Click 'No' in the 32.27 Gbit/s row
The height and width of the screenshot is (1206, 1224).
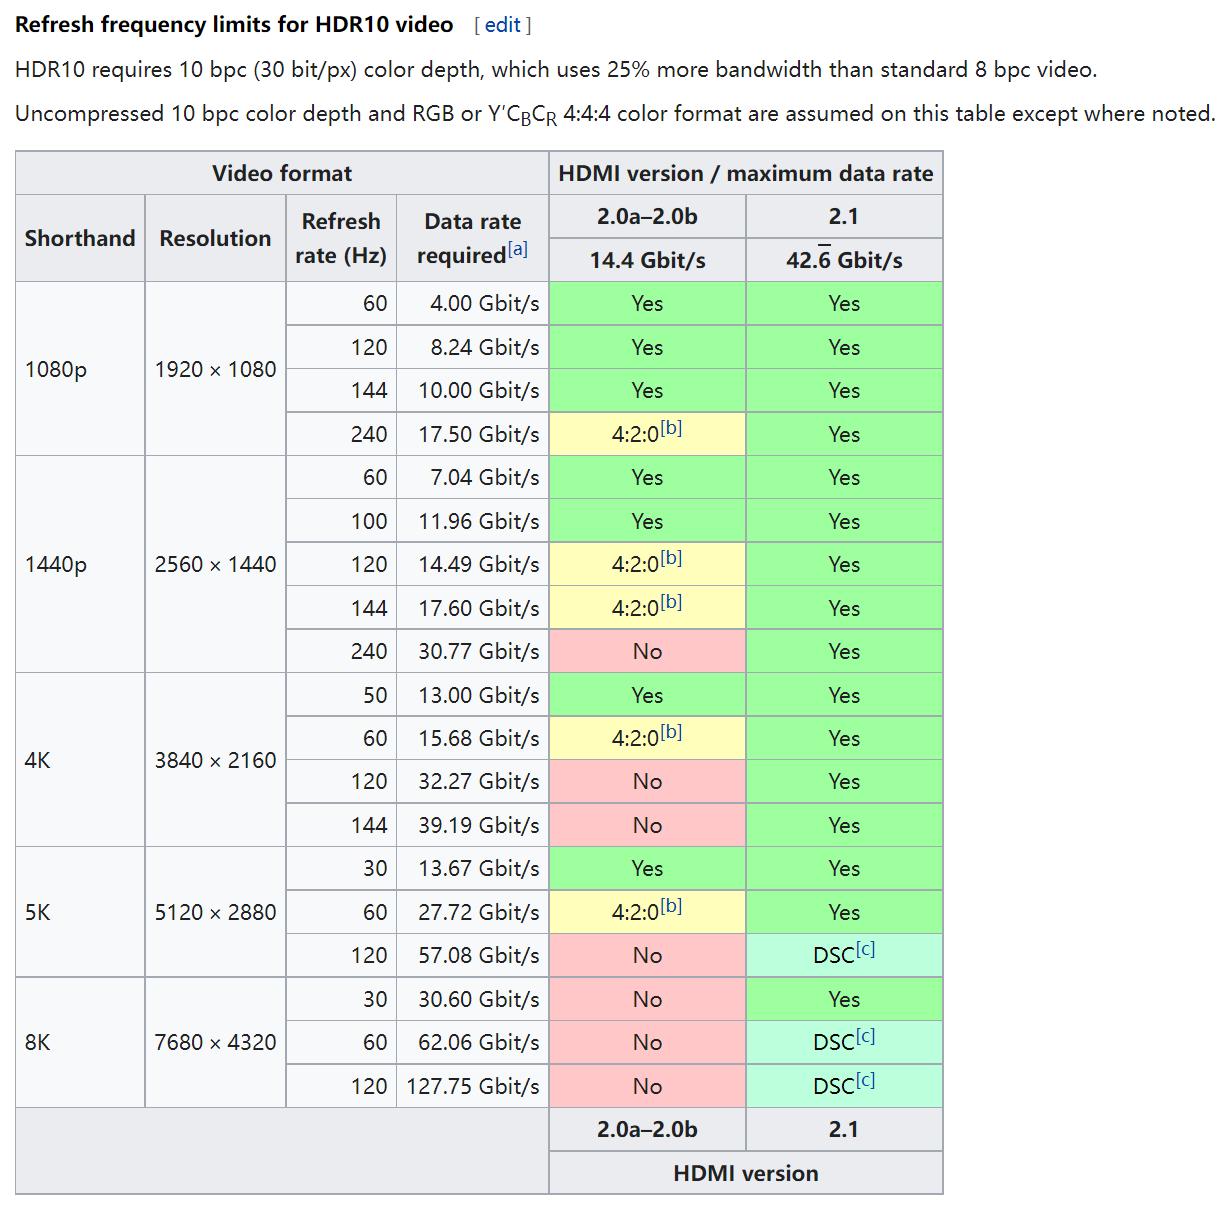(648, 781)
